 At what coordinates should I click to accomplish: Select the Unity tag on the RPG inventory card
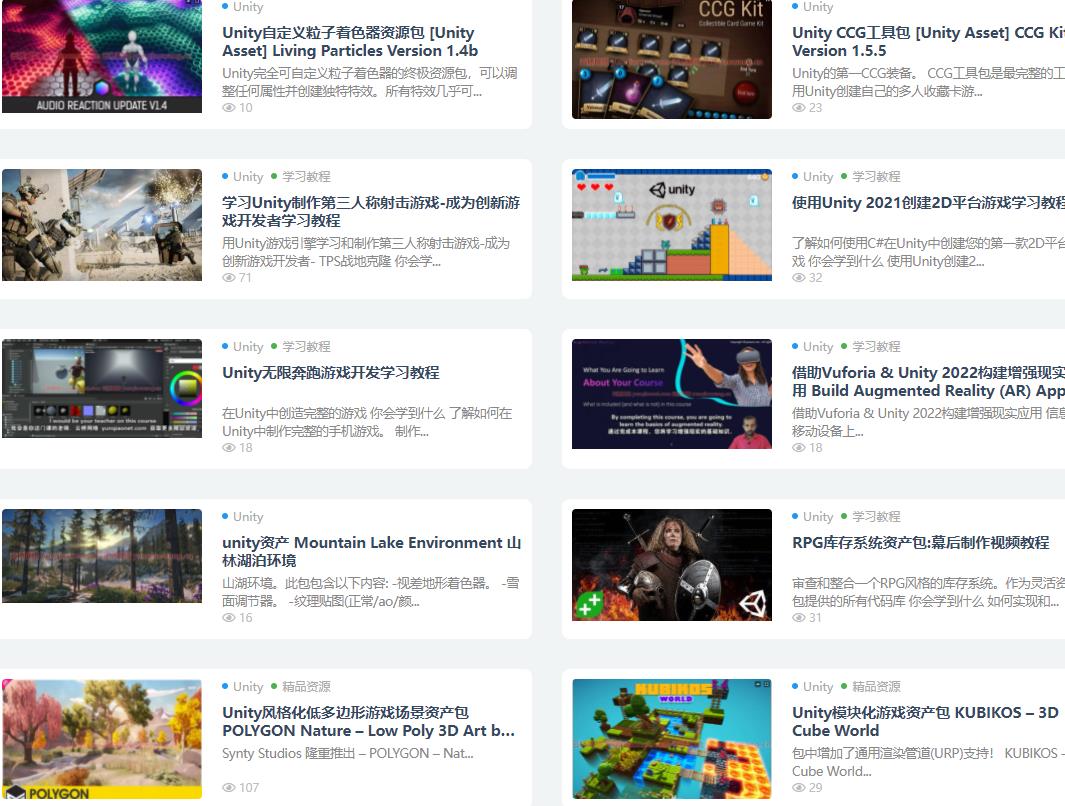(x=818, y=517)
